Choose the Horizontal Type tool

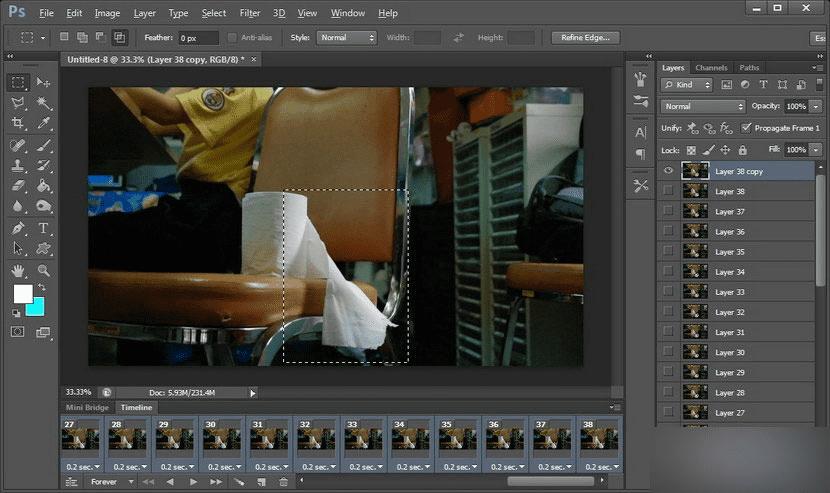click(43, 228)
